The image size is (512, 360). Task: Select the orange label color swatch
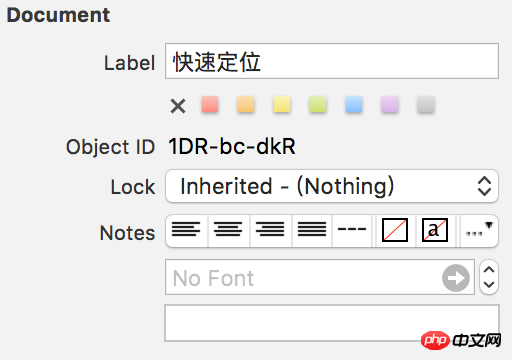[x=246, y=104]
